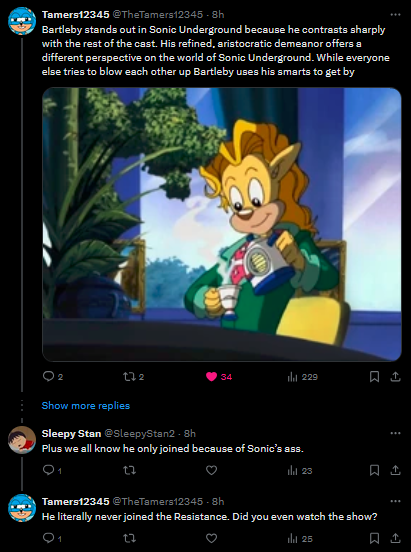
Task: Show more replies in thread
Action: (x=86, y=406)
